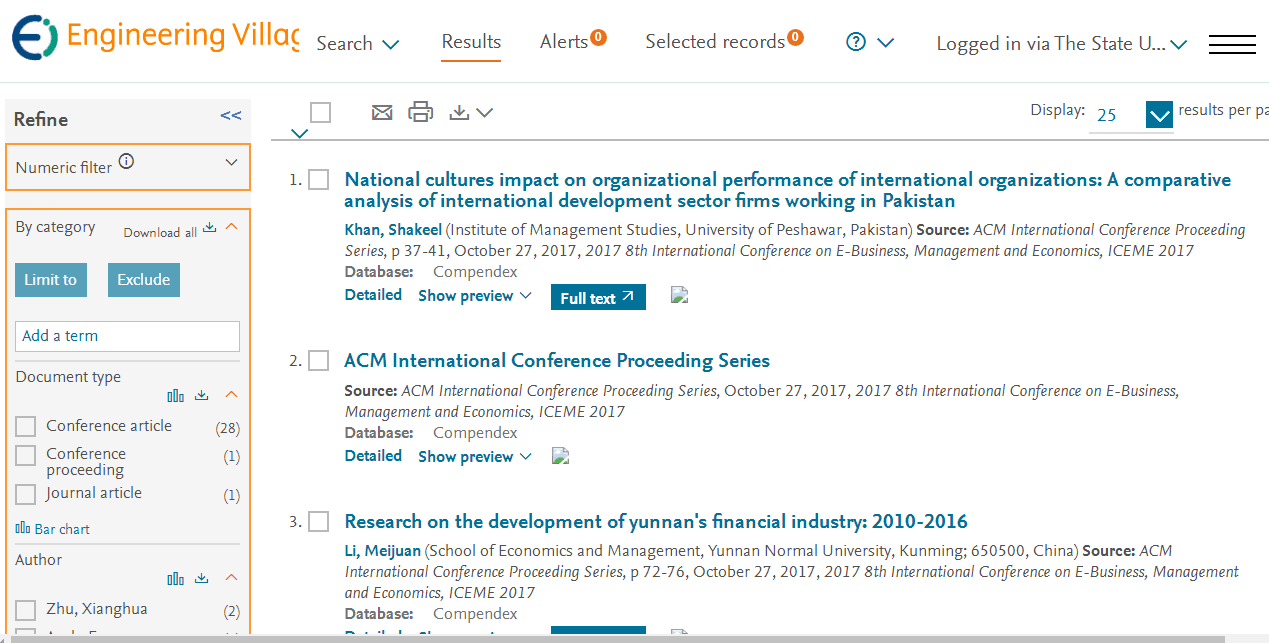Click author Khan, Shakeel
Image resolution: width=1269 pixels, height=643 pixels.
coord(393,230)
